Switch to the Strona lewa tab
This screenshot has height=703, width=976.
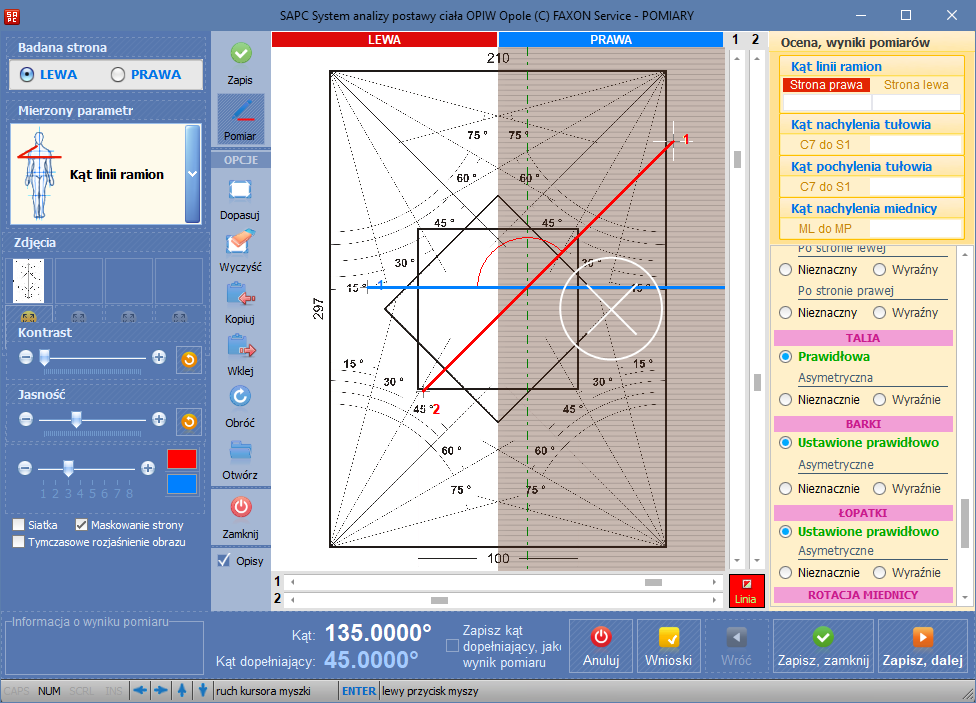tap(916, 85)
